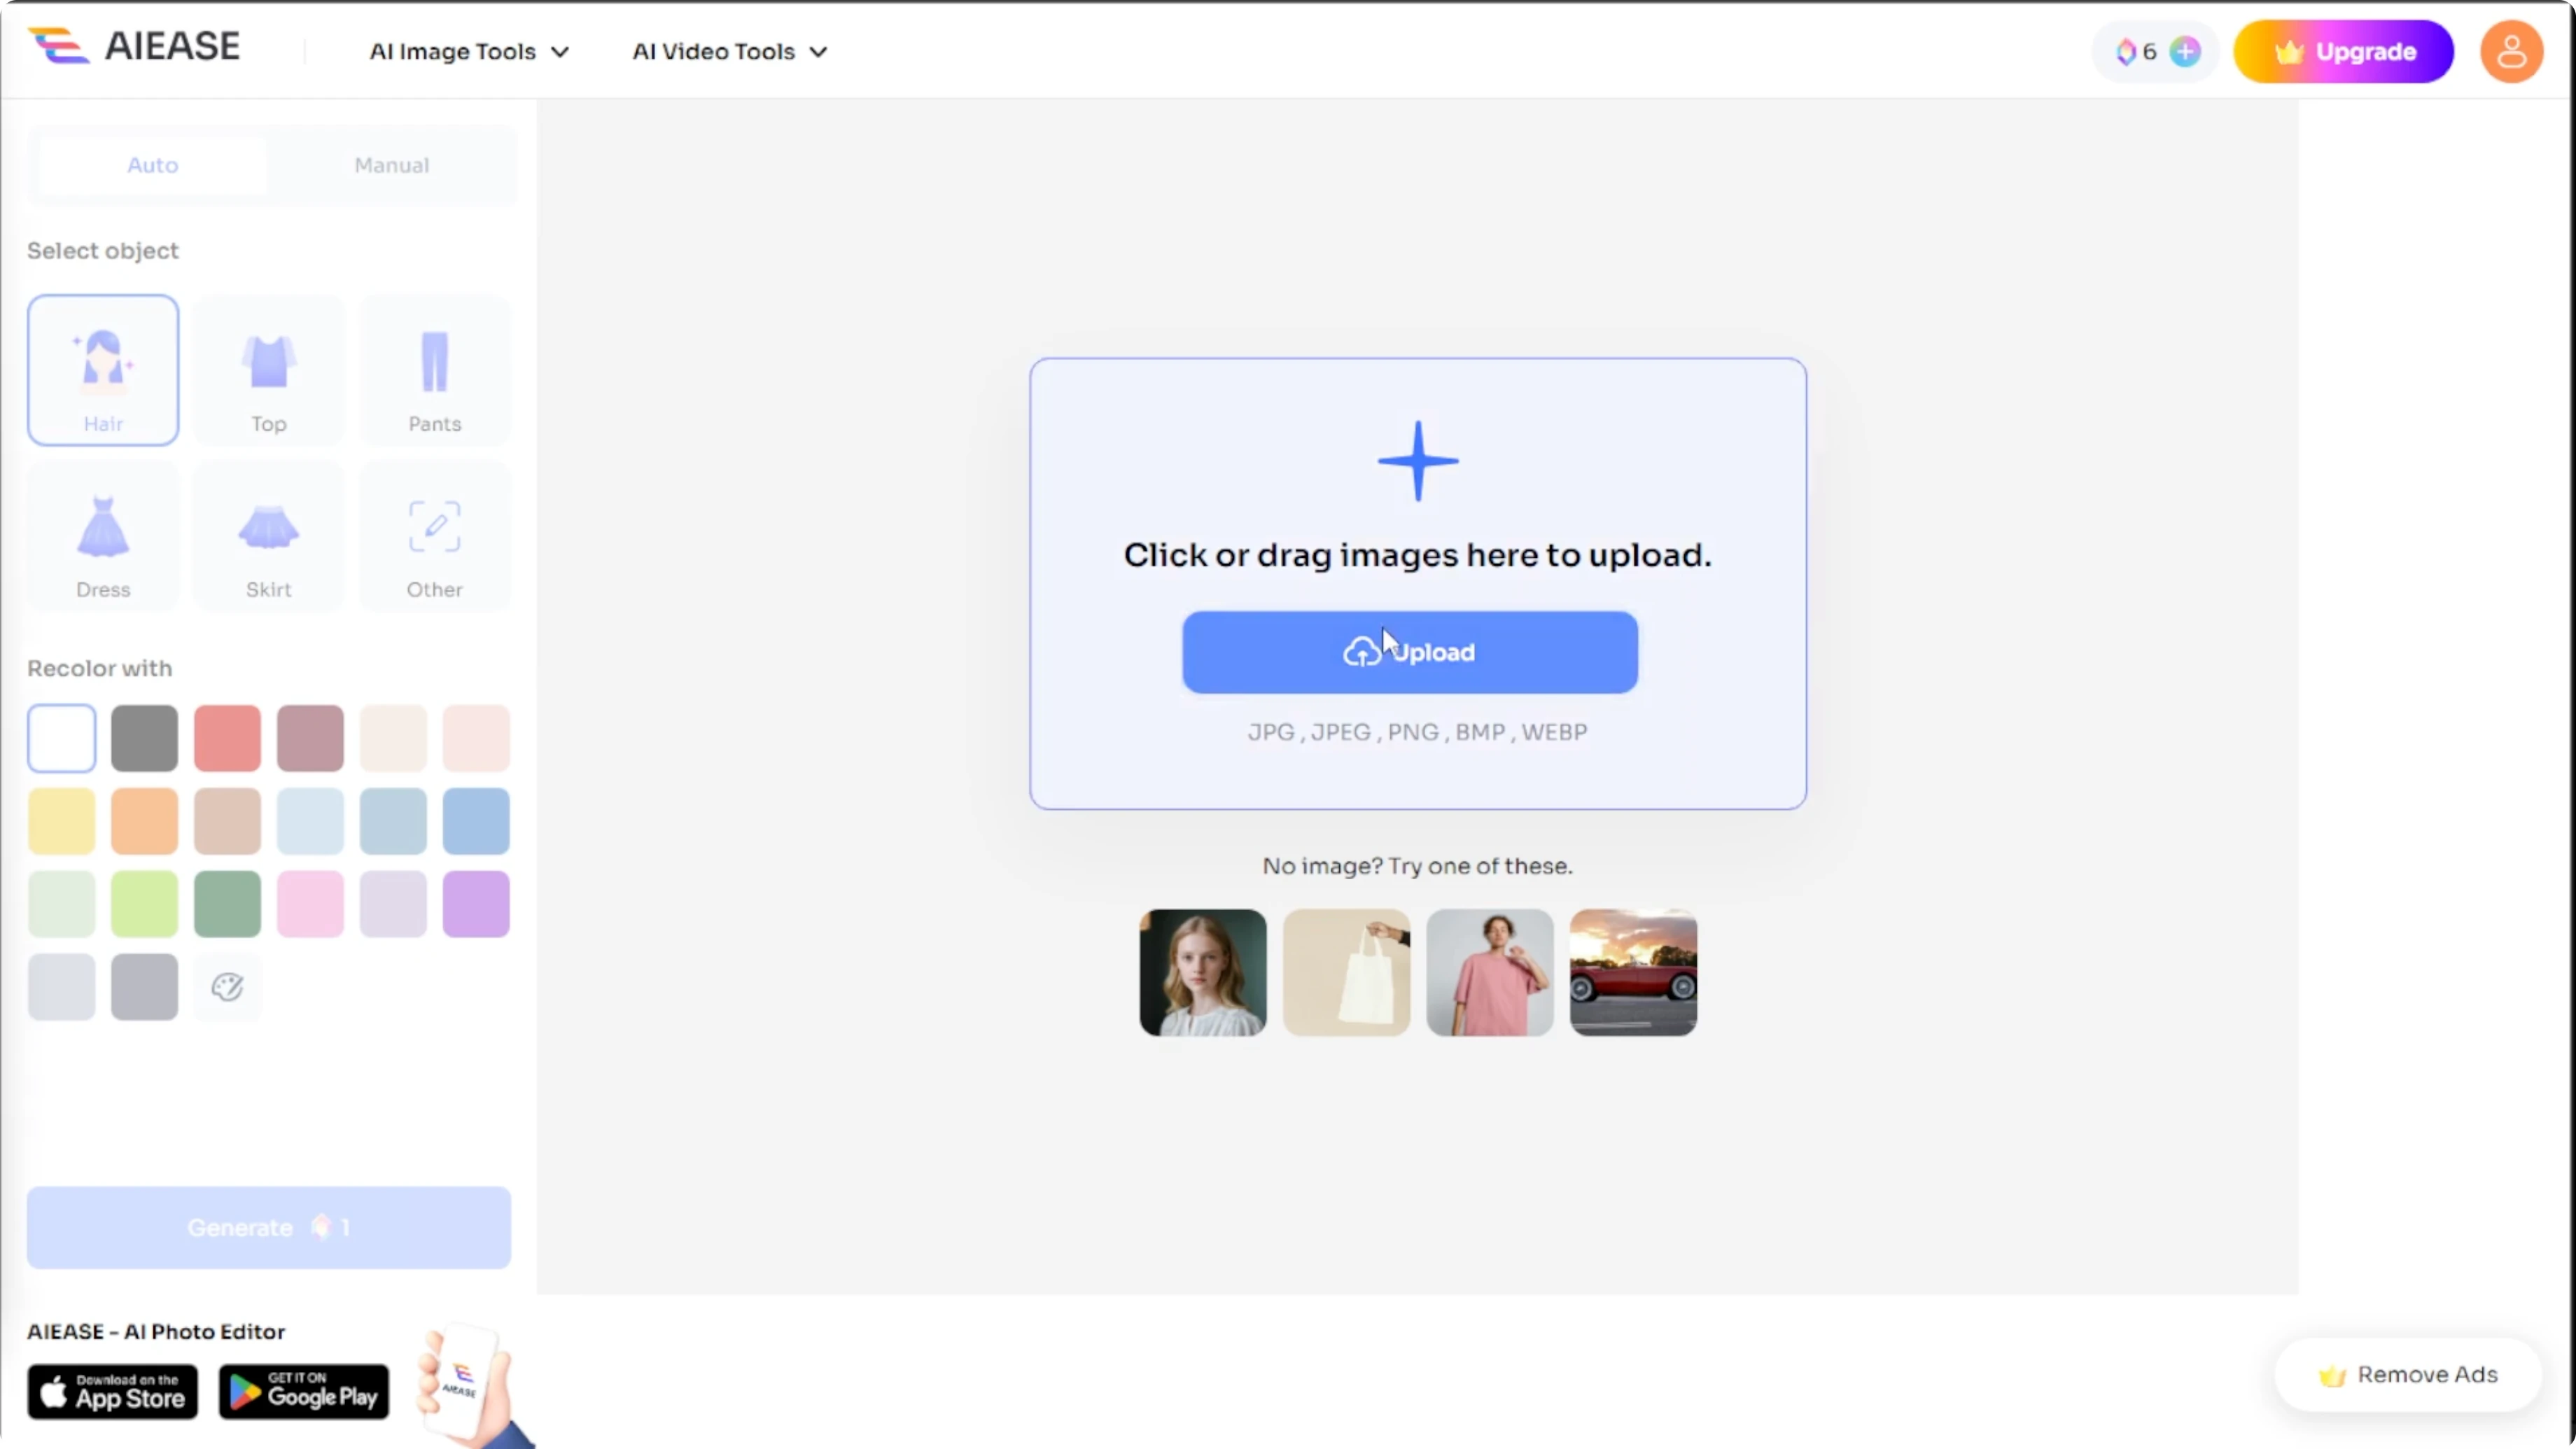Choose the purple color swatch

476,904
